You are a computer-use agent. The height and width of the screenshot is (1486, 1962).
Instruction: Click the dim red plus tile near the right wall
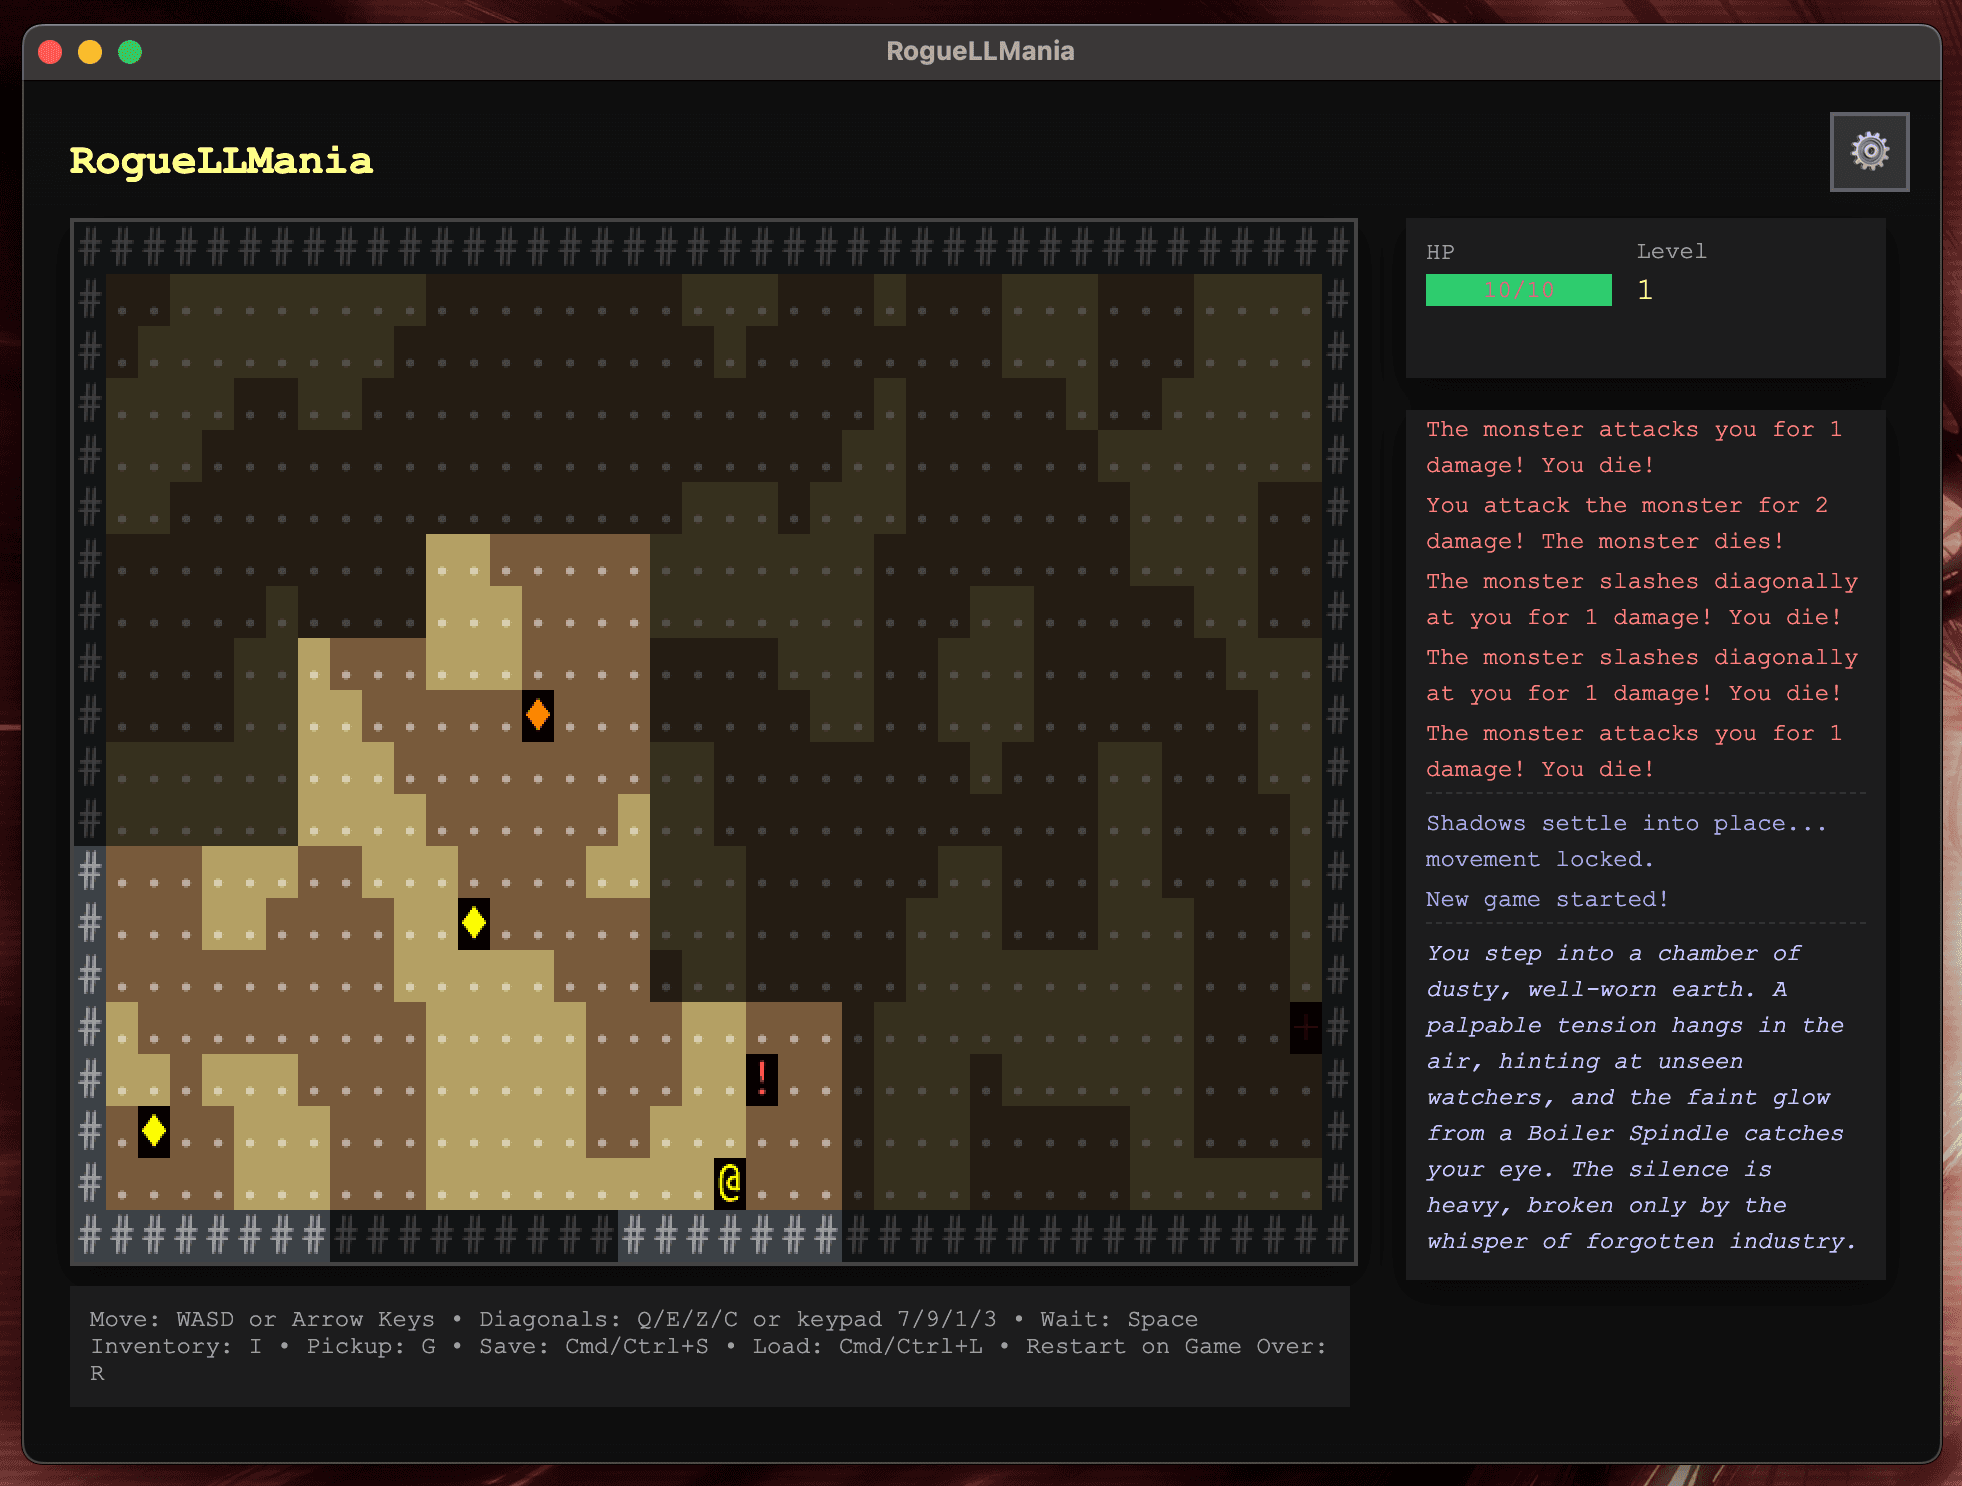point(1305,1027)
